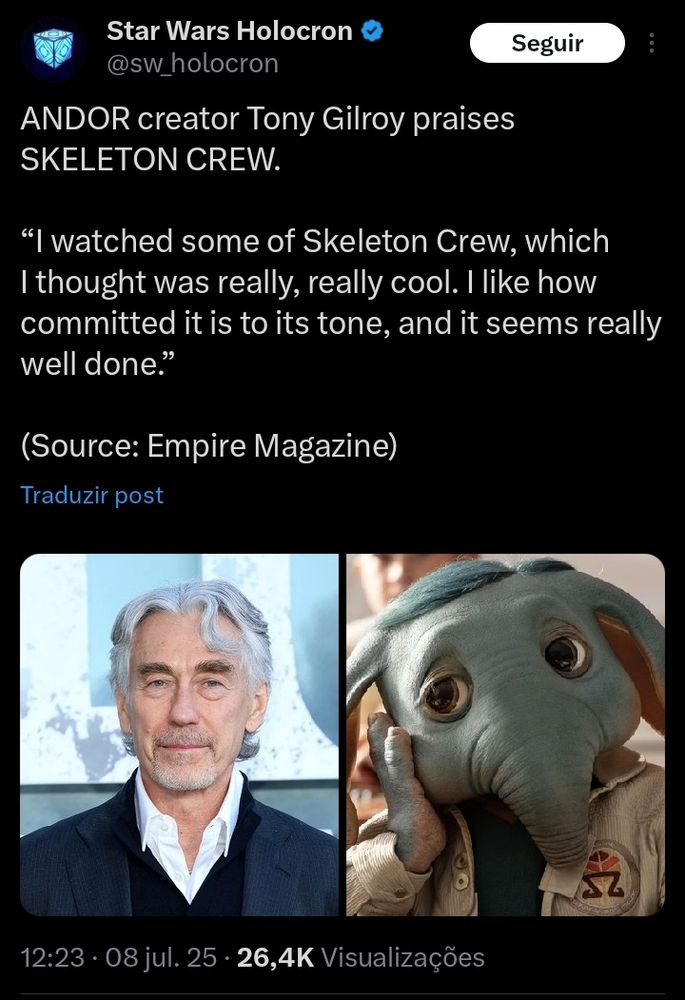Click the @sw_holocron handle
685x1000 pixels.
[193, 64]
